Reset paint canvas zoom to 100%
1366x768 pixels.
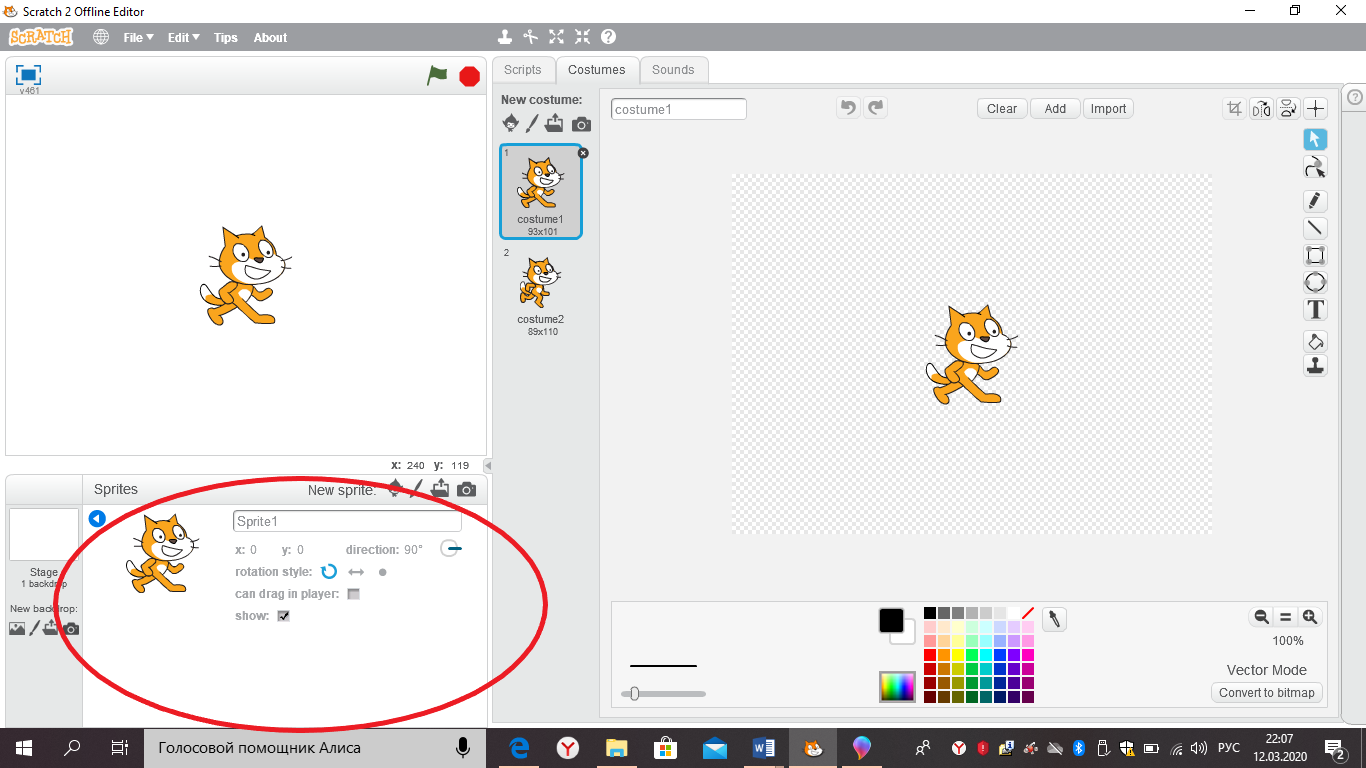pos(1286,617)
